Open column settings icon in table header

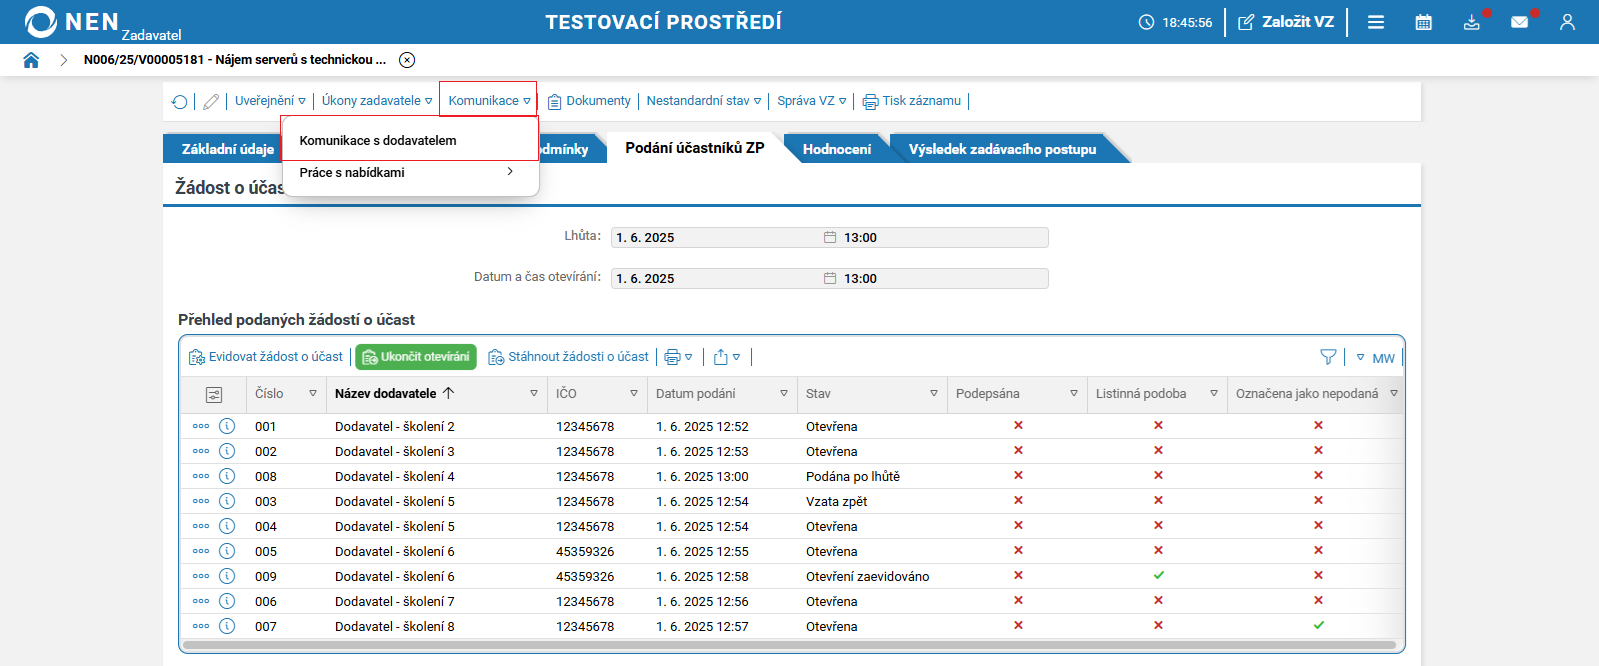point(213,394)
